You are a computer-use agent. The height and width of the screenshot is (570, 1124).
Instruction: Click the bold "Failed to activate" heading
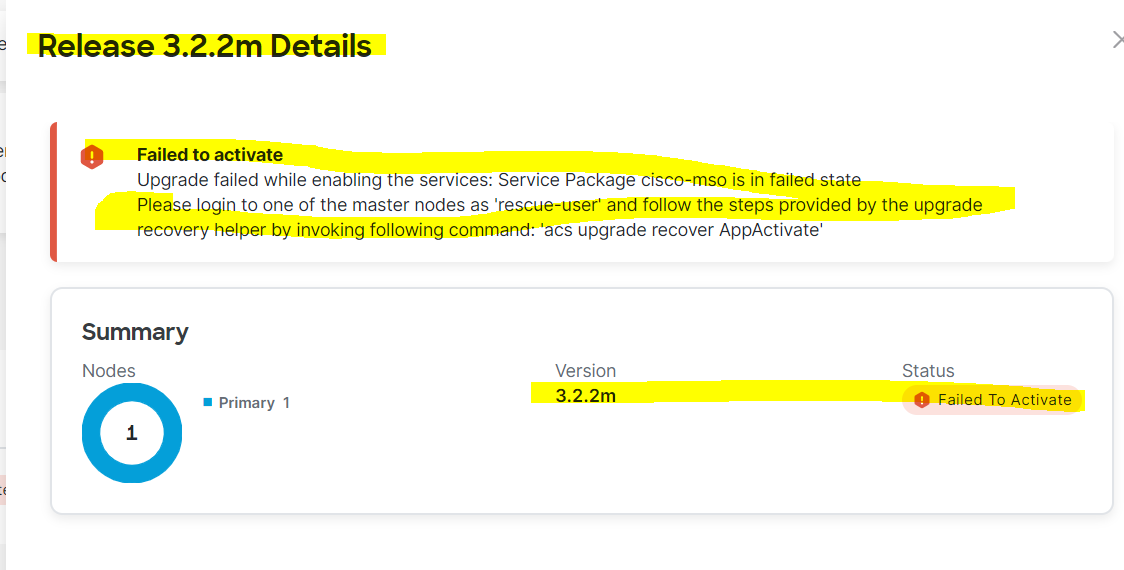[210, 154]
